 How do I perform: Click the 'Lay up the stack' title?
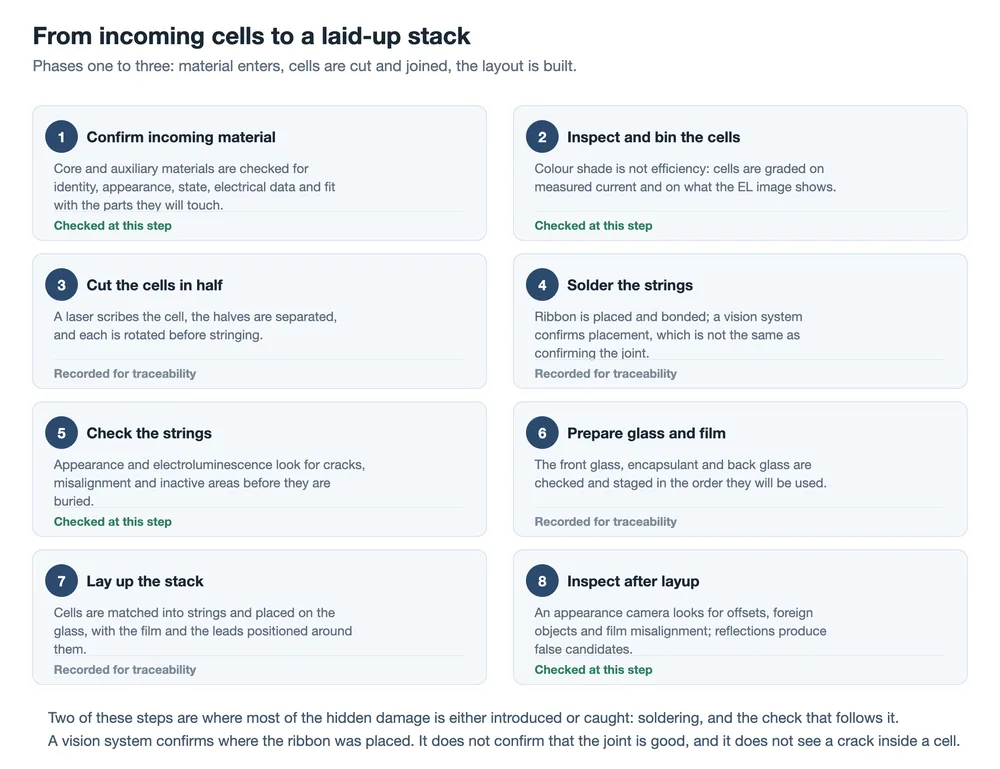145,581
